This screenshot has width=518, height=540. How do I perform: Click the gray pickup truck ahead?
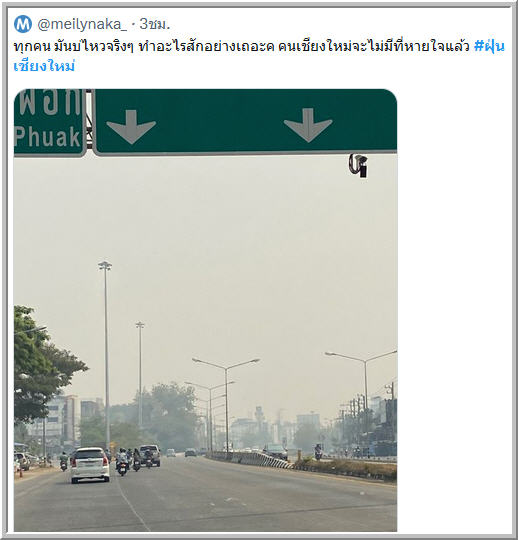pyautogui.click(x=150, y=455)
